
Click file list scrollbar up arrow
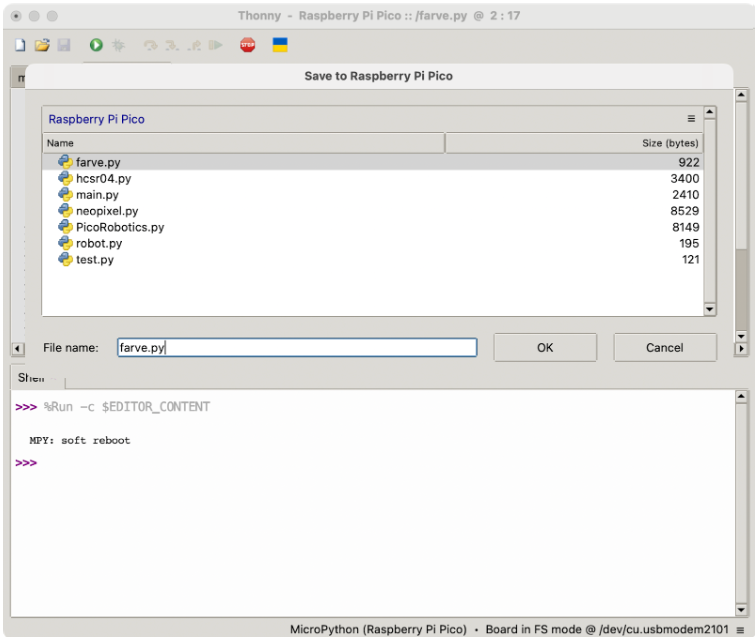click(710, 112)
